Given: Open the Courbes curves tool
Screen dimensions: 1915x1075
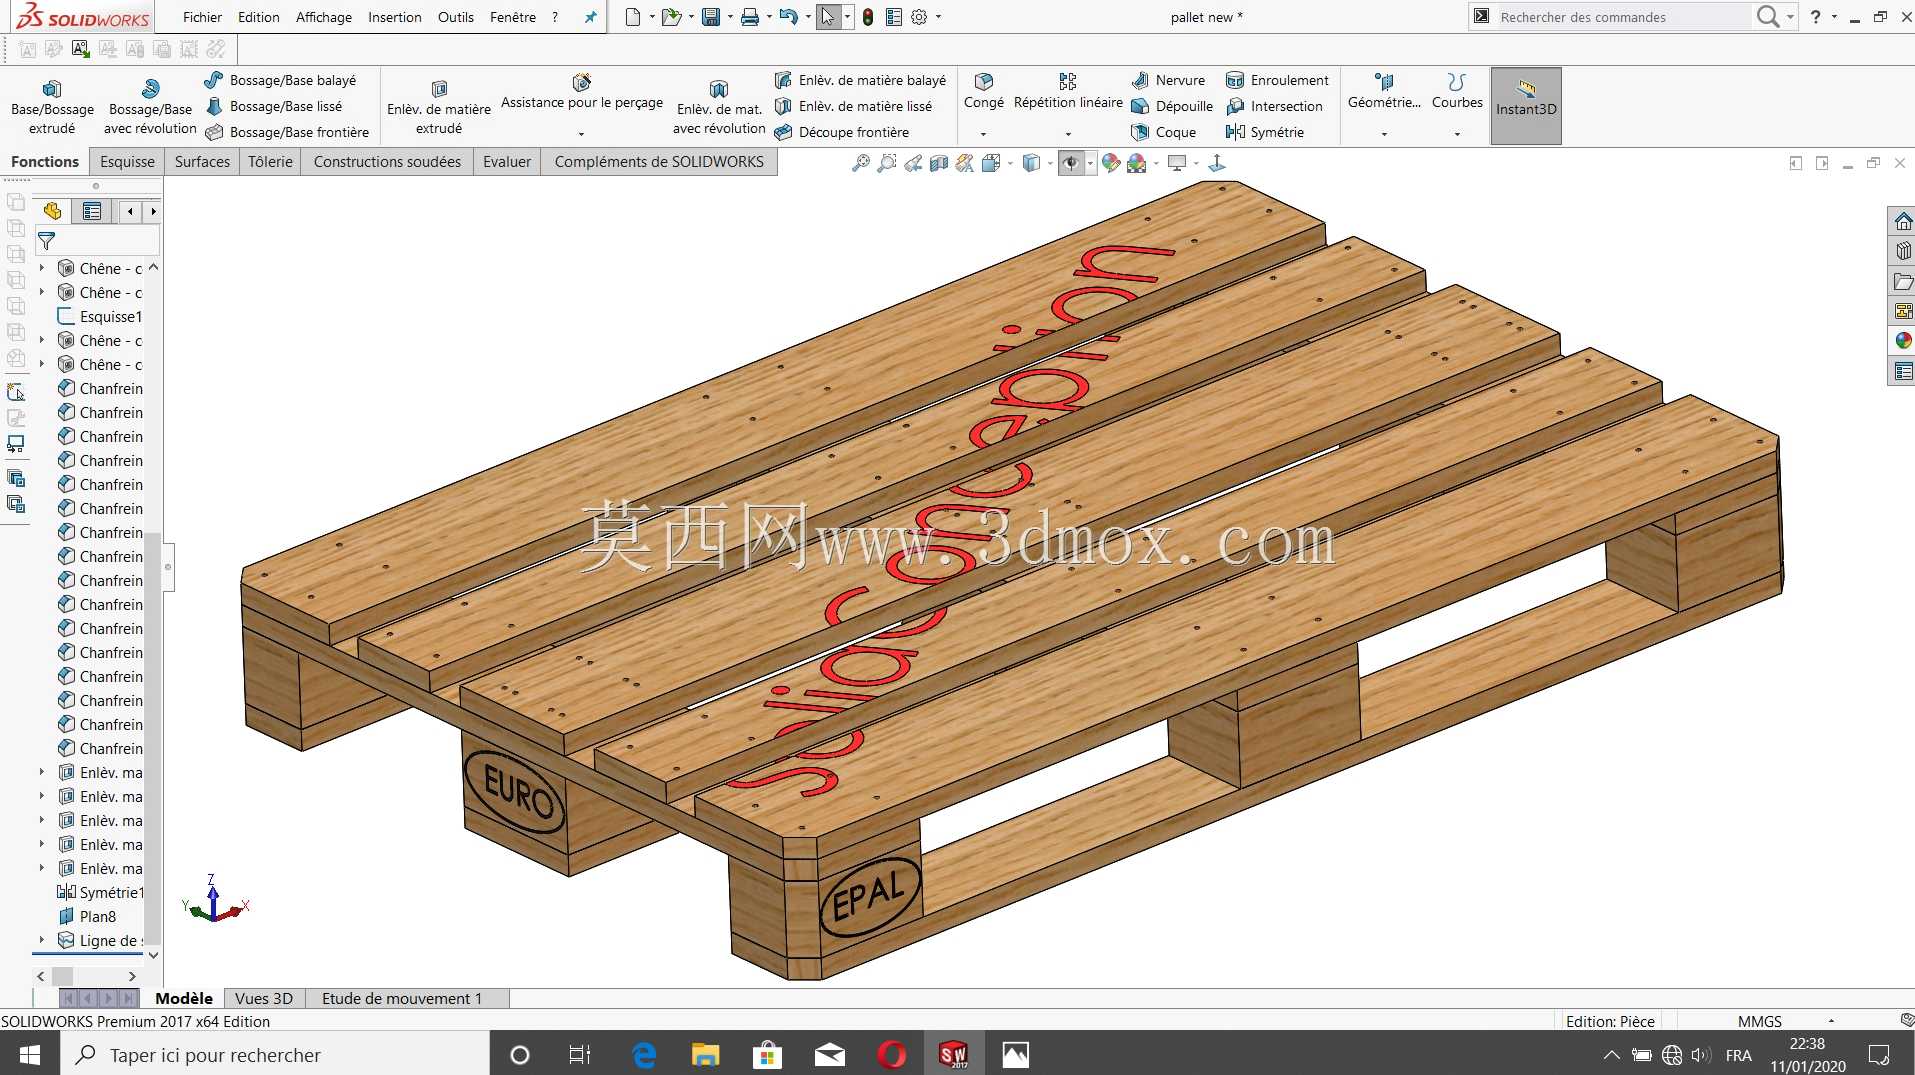Looking at the screenshot, I should pos(1457,92).
